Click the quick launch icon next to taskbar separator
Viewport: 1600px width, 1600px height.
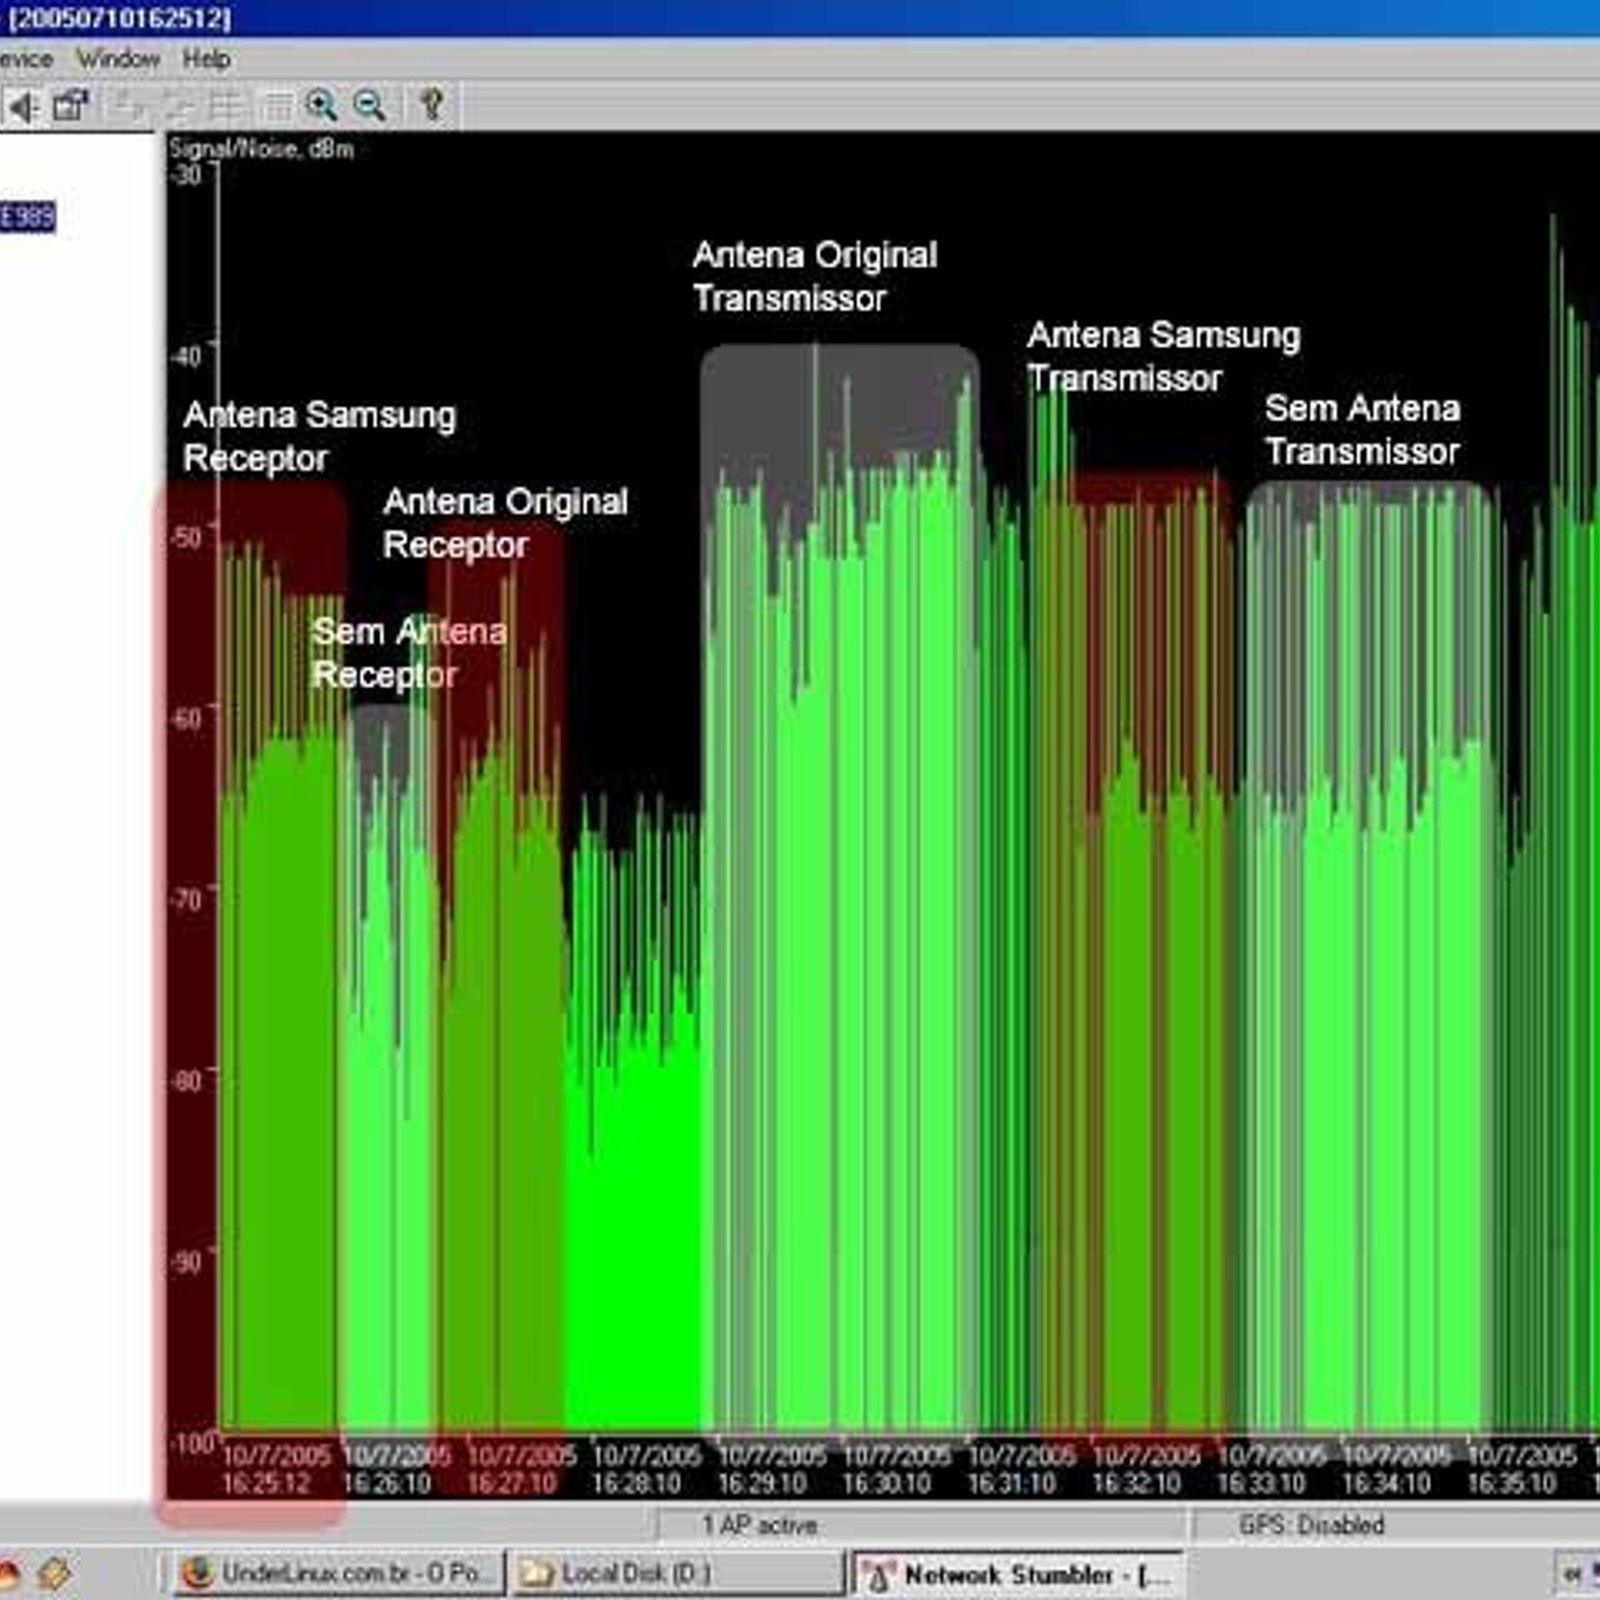(53, 1574)
